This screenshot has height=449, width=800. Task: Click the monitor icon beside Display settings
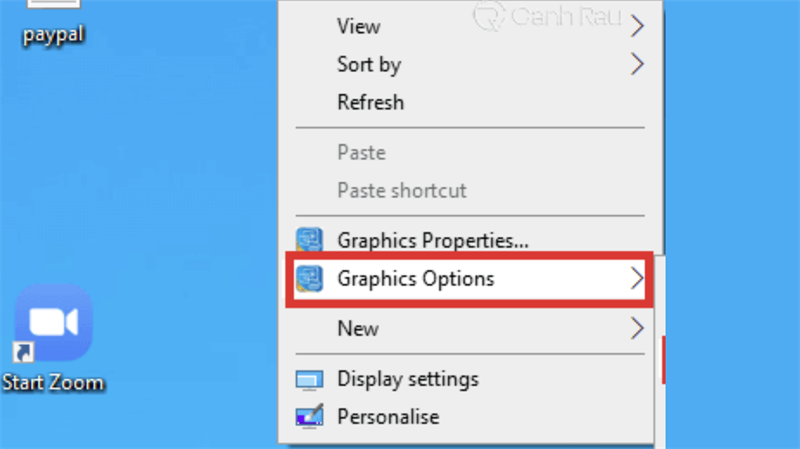(x=310, y=380)
